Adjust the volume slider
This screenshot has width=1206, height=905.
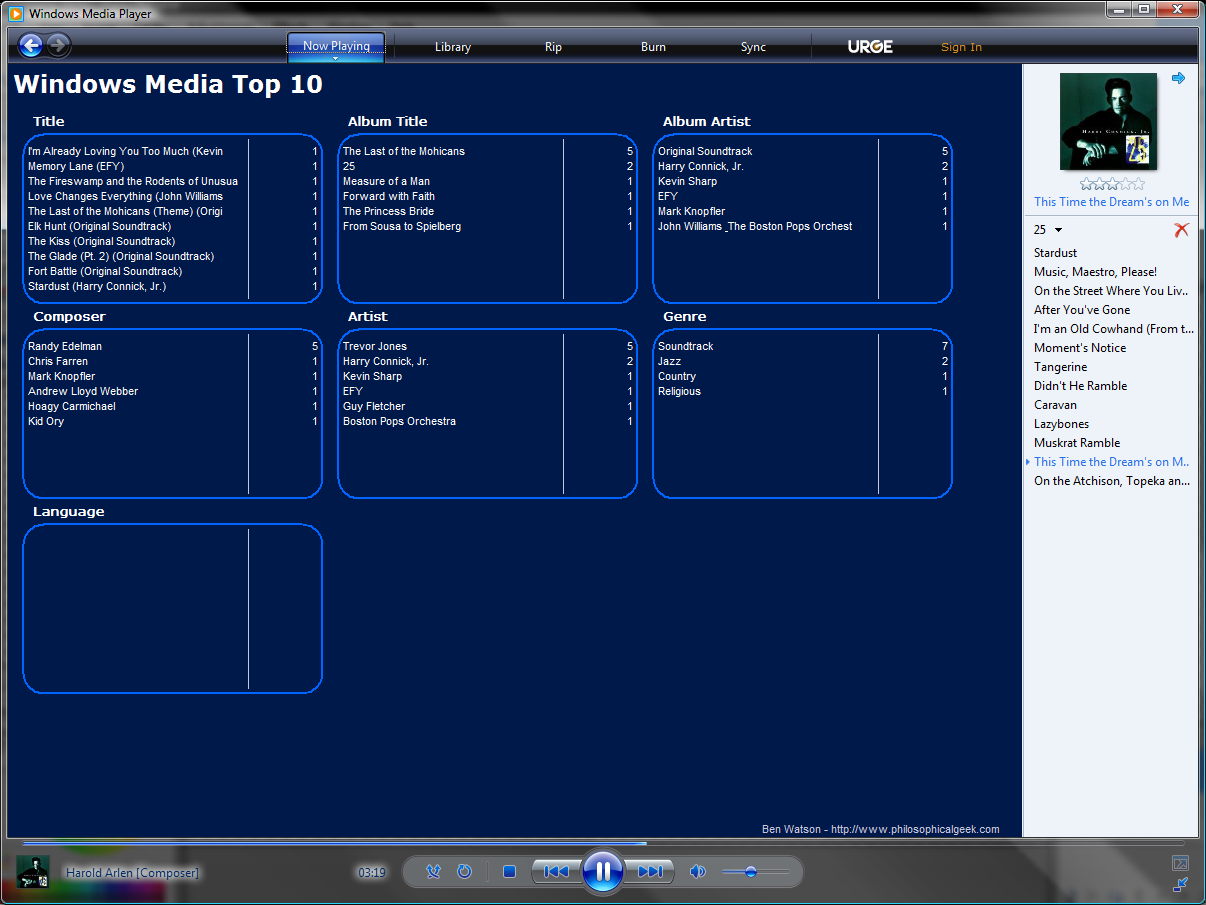pyautogui.click(x=755, y=872)
